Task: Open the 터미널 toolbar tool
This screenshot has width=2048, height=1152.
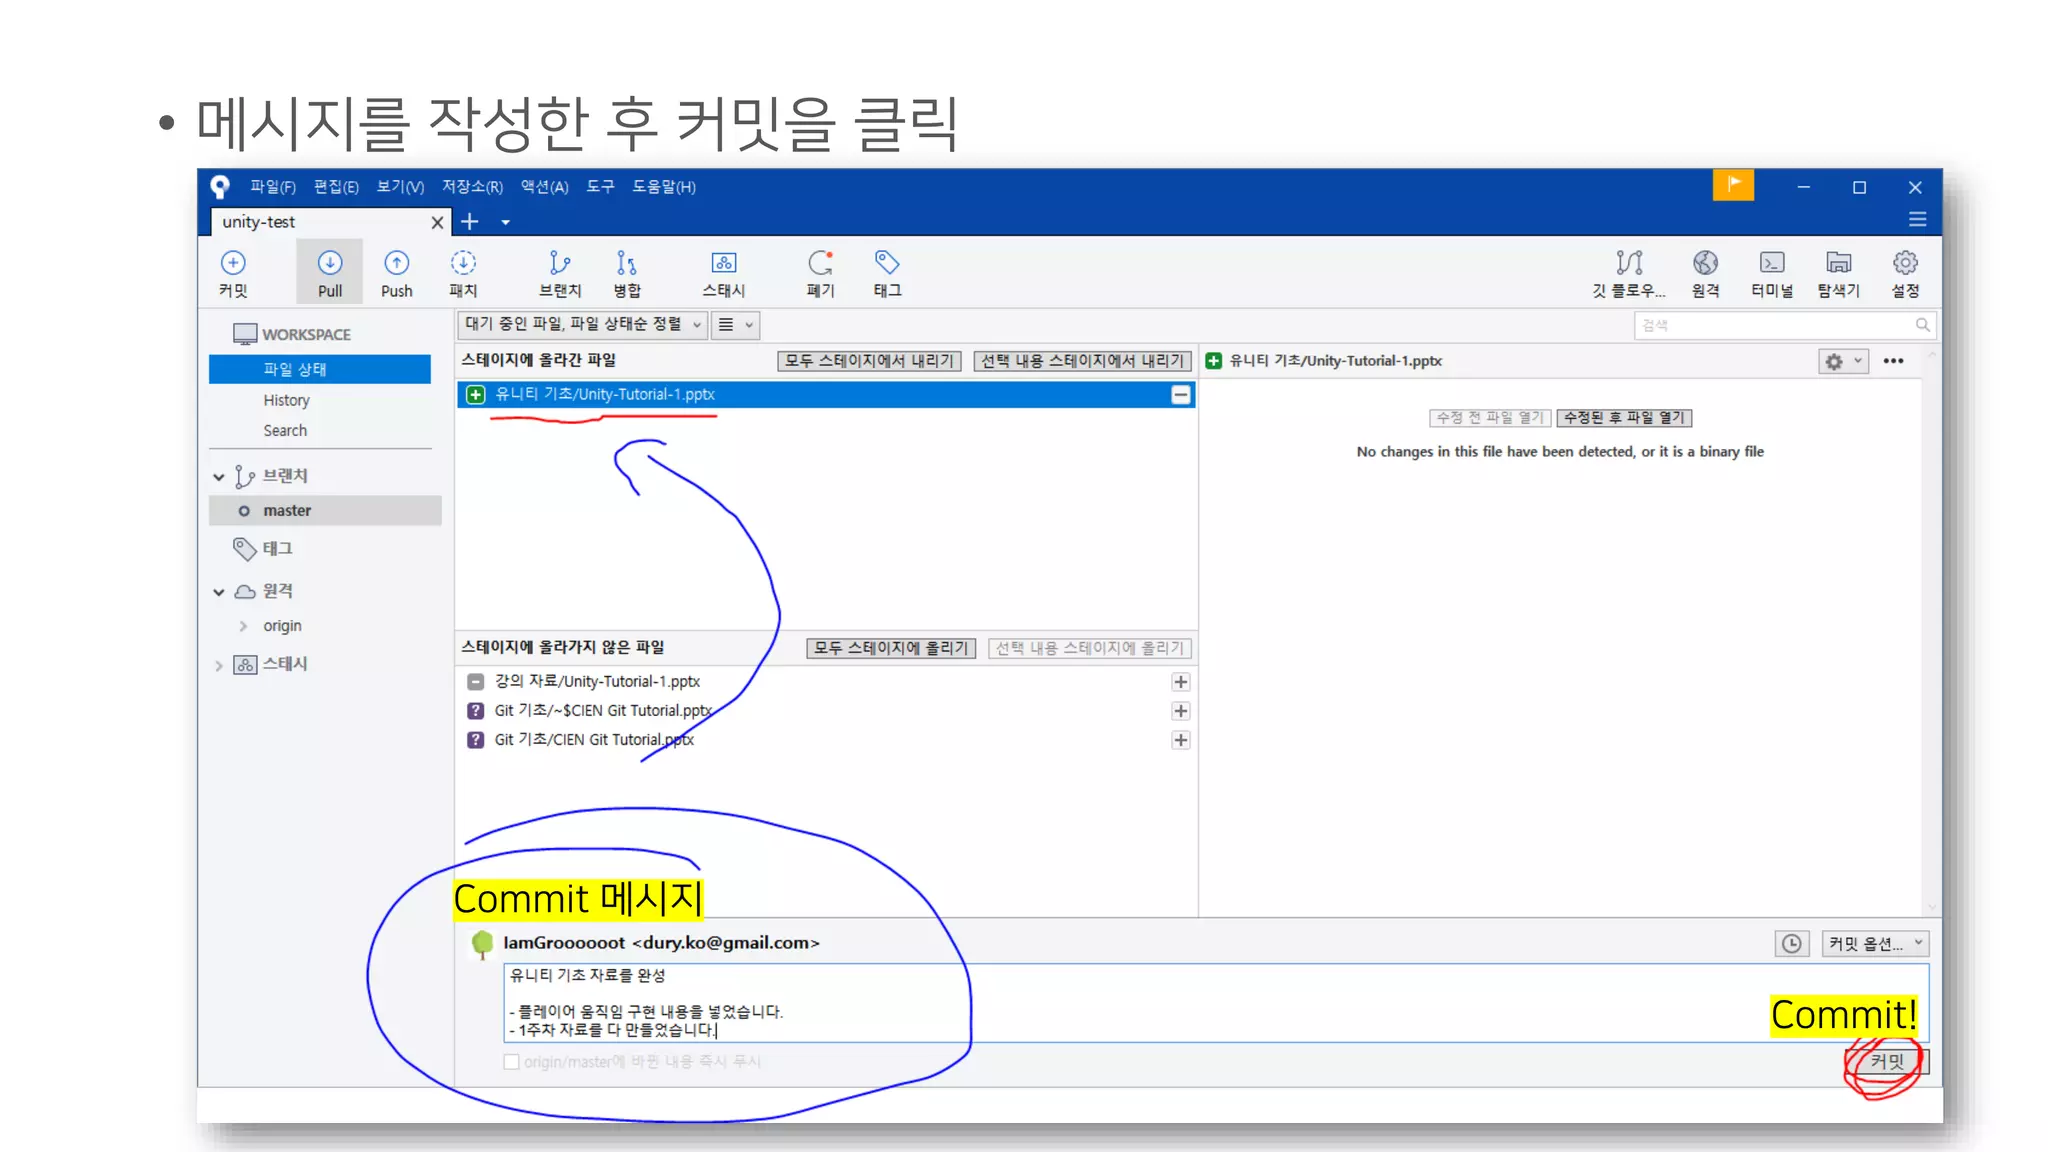Action: pos(1772,273)
